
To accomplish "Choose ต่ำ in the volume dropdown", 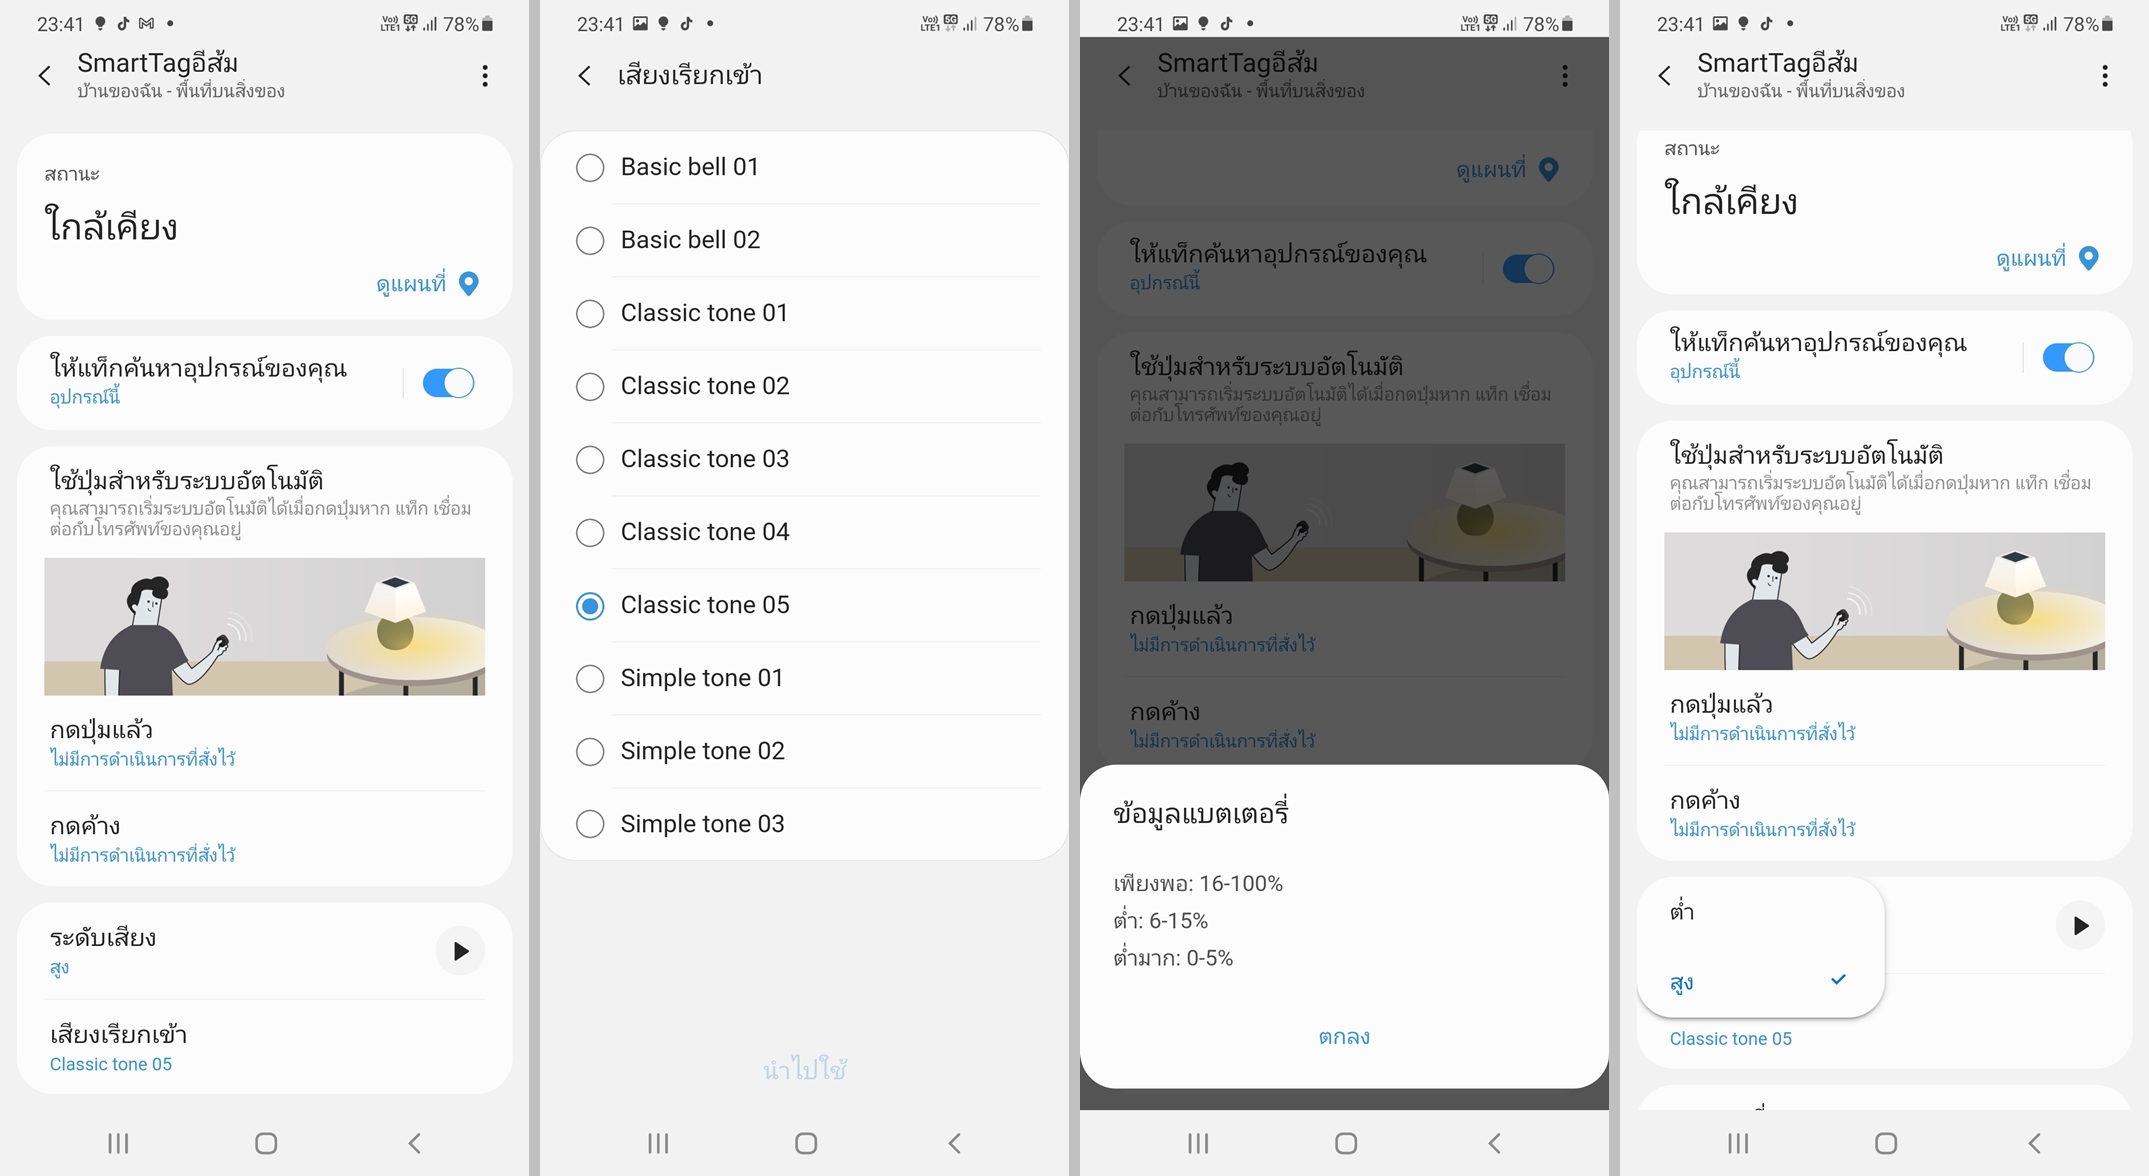I will [1760, 912].
